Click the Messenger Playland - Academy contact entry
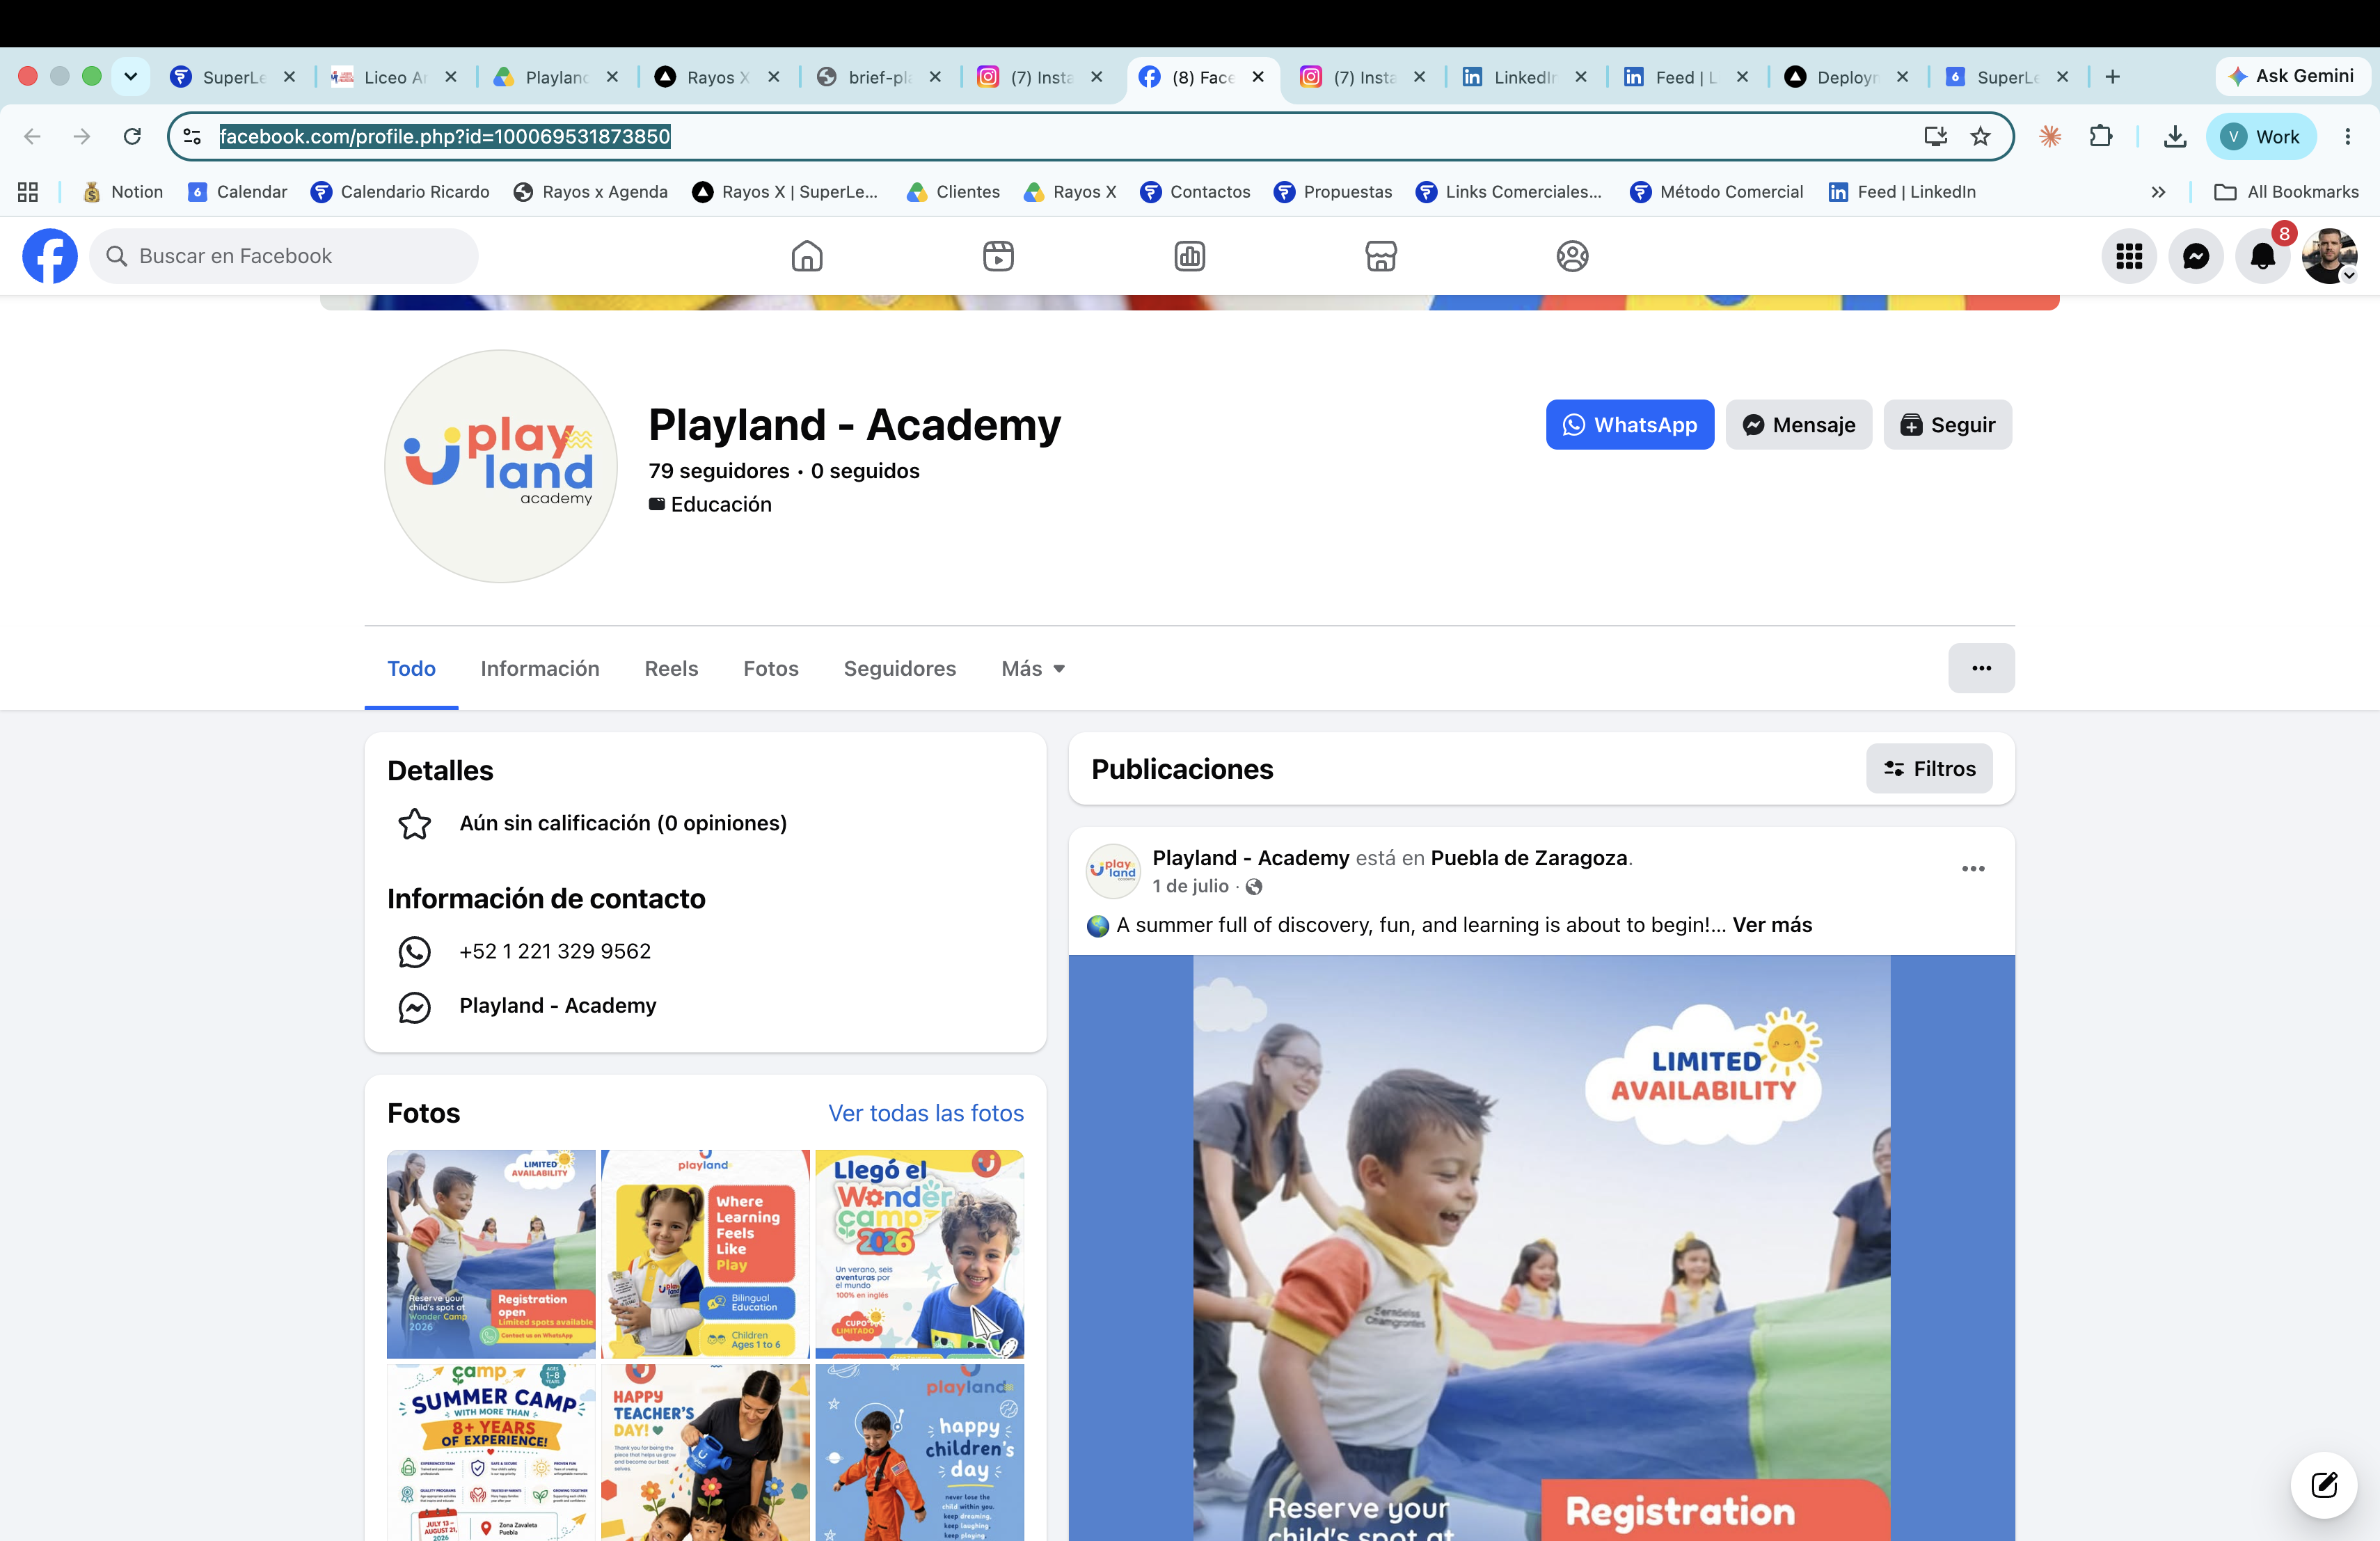 click(558, 1005)
